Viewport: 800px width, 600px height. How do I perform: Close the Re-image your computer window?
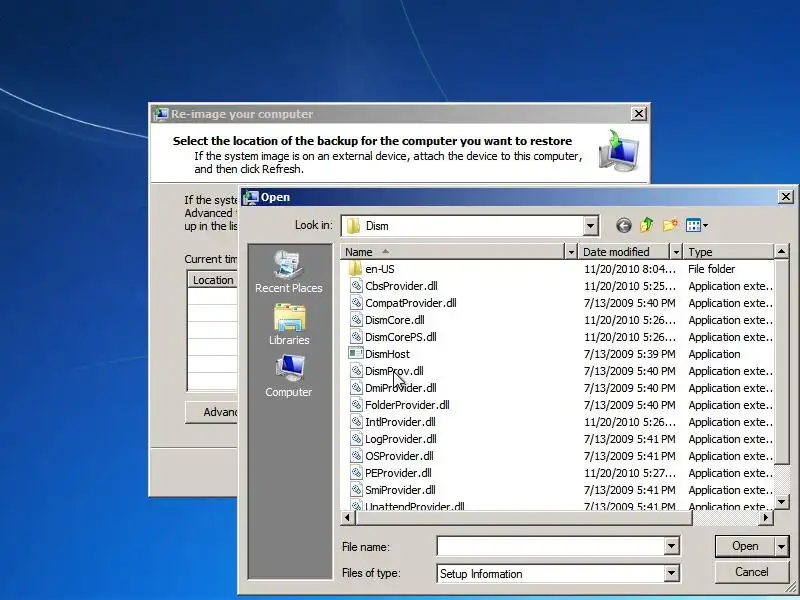pos(638,114)
